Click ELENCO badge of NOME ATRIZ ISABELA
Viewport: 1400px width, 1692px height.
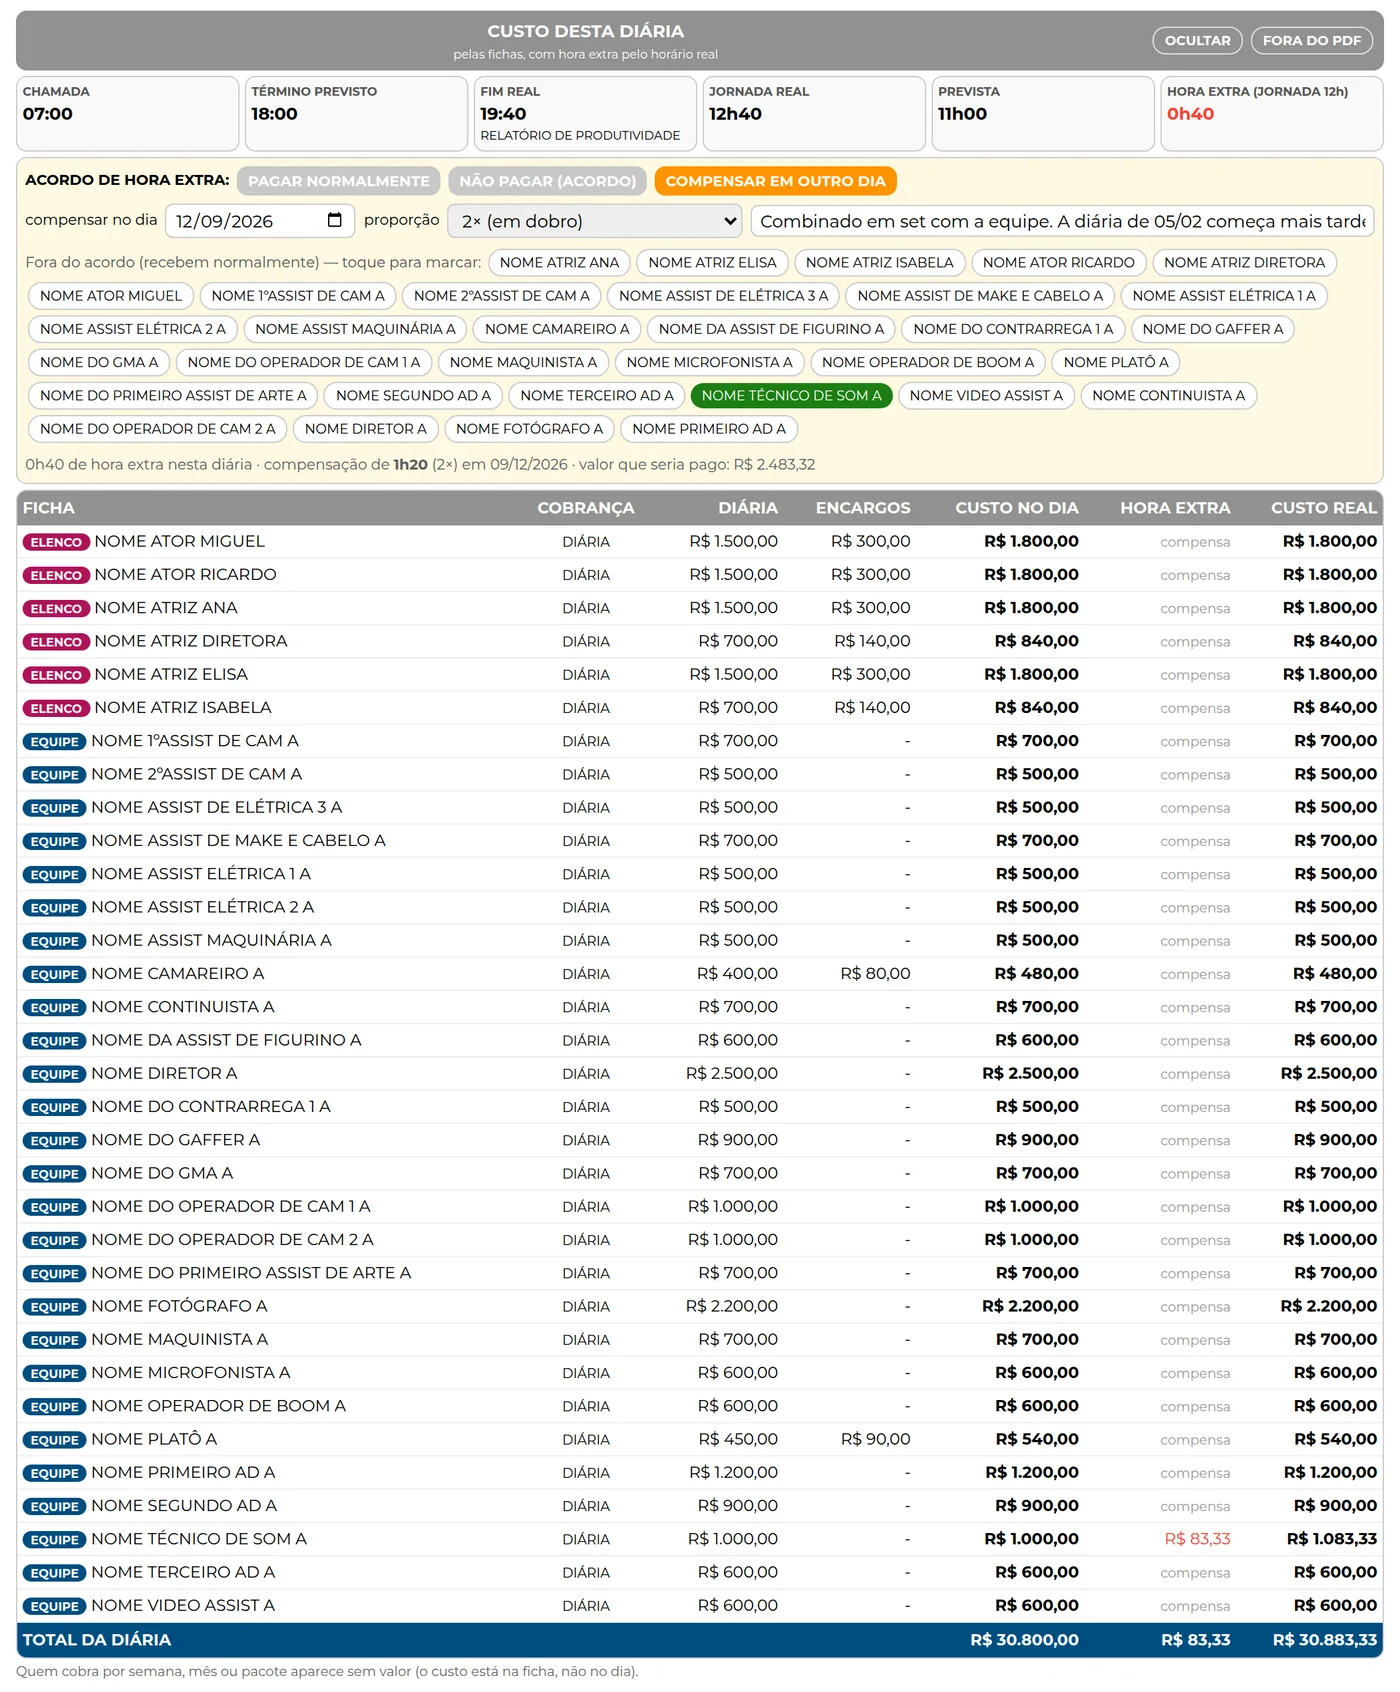tap(56, 708)
